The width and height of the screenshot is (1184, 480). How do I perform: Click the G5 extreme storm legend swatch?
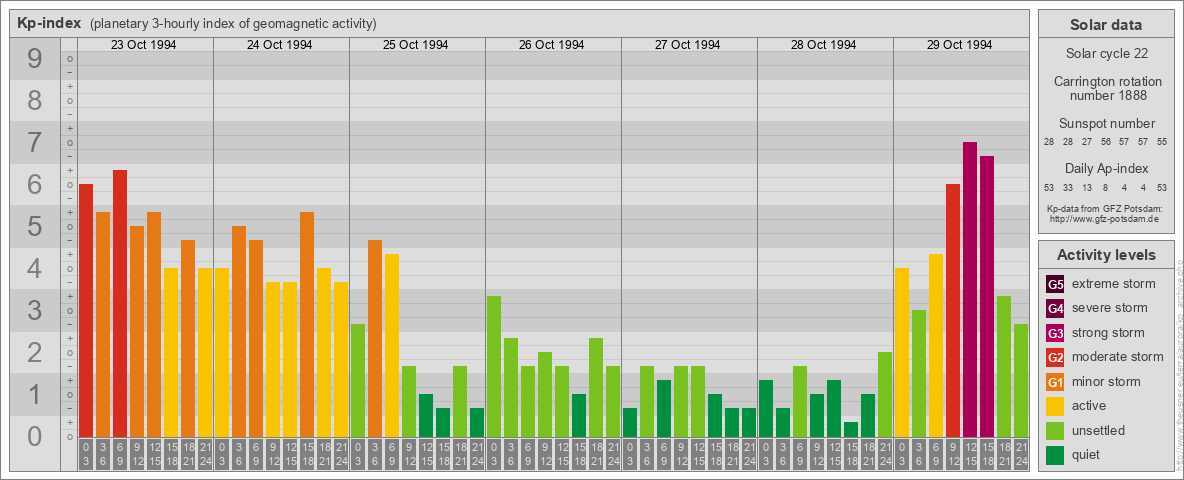click(1056, 285)
